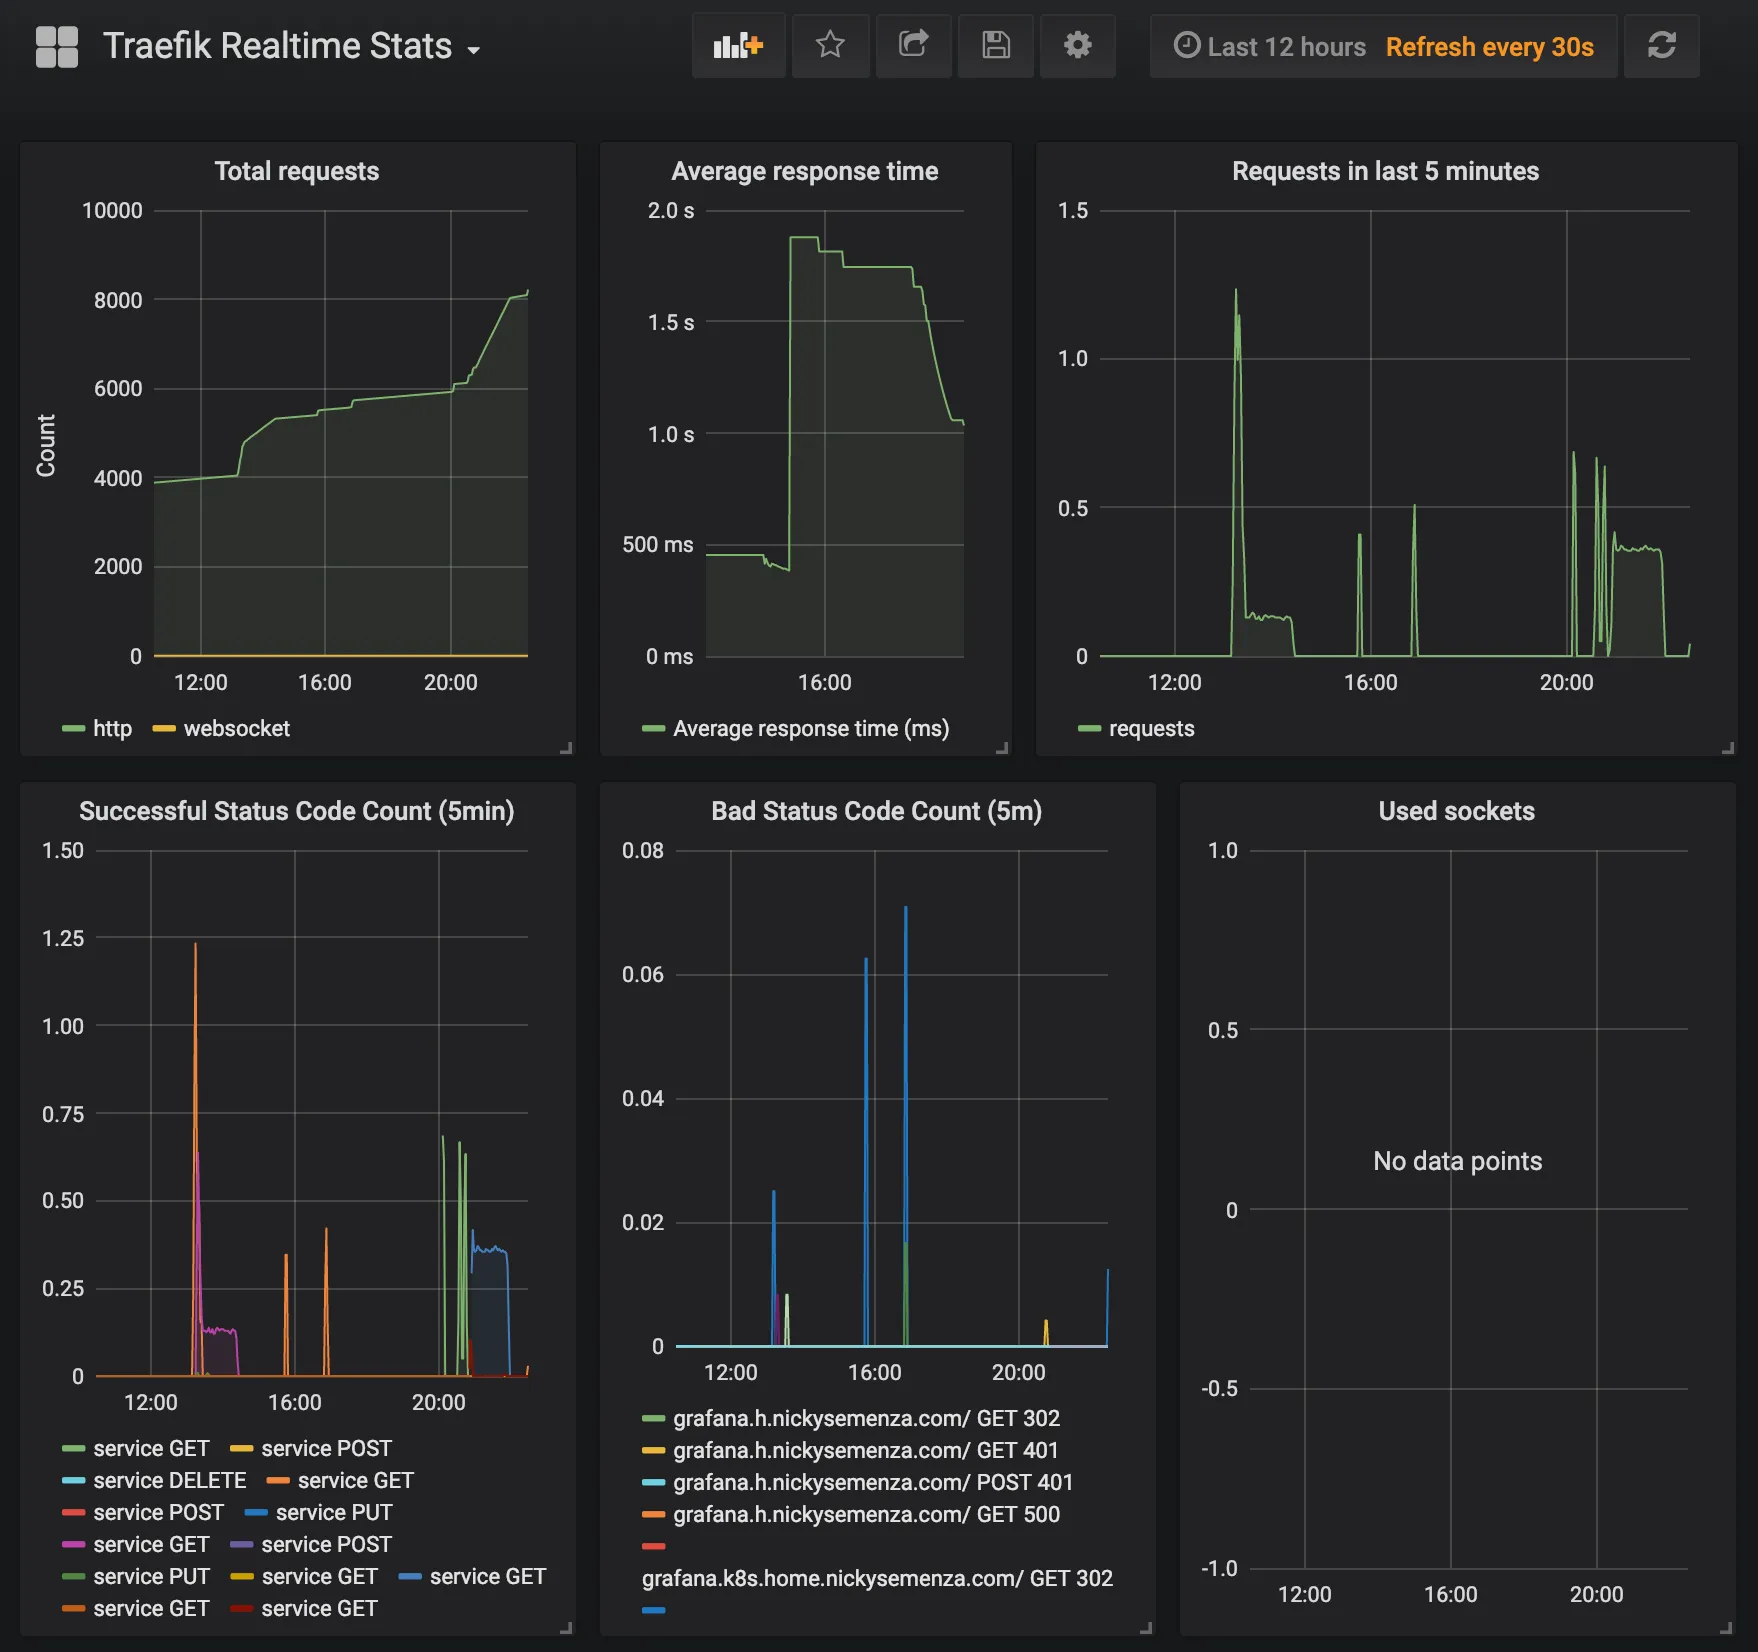Open the Used sockets panel menu

coord(1455,811)
